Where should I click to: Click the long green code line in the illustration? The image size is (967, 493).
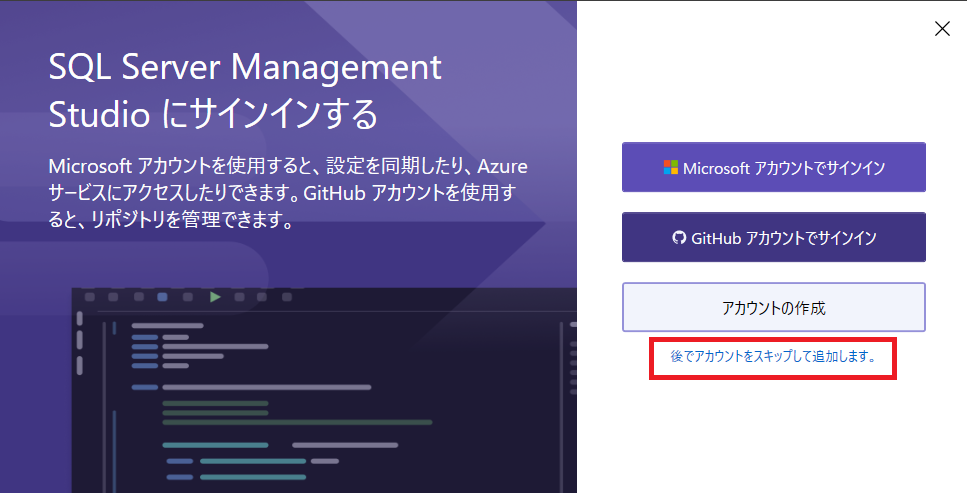coord(297,423)
